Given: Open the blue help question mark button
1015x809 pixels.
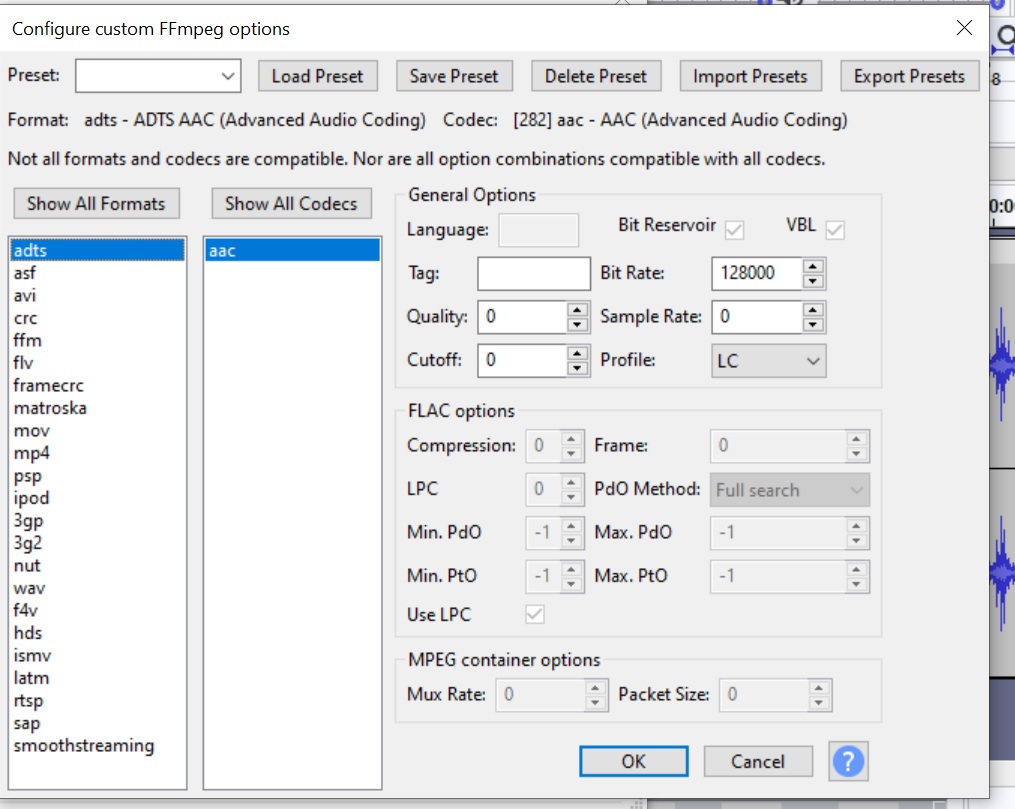Looking at the screenshot, I should (848, 761).
